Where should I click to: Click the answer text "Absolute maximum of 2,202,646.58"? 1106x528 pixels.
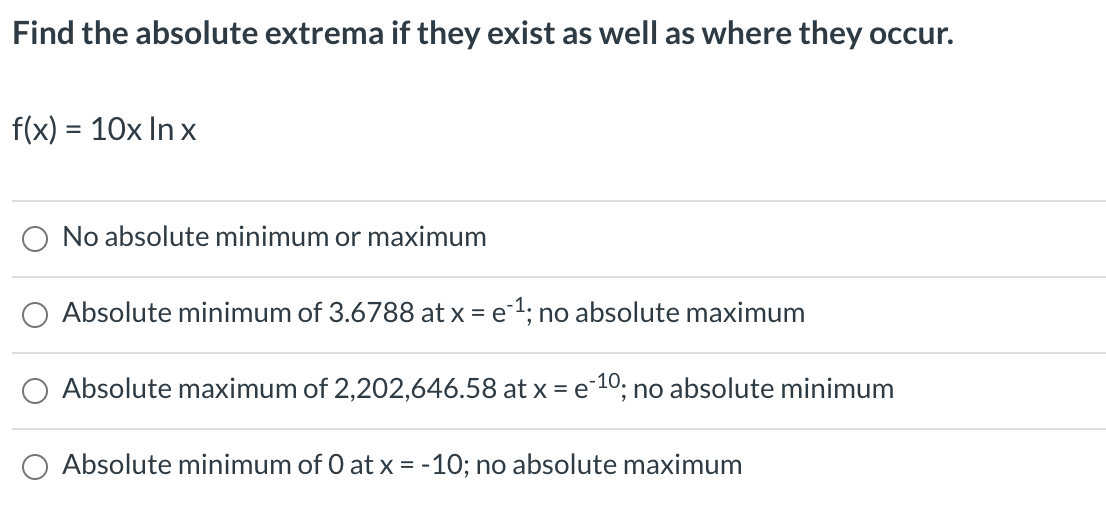click(280, 388)
